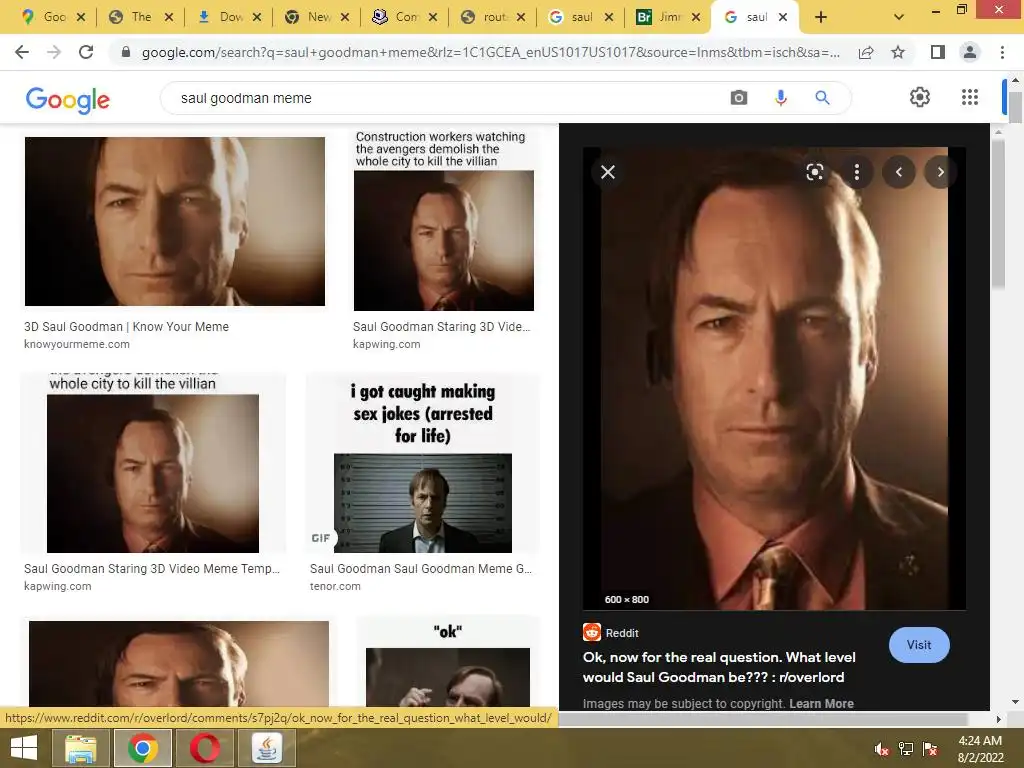Open the Google apps grid
Screen dimensions: 1024x768
tap(970, 97)
